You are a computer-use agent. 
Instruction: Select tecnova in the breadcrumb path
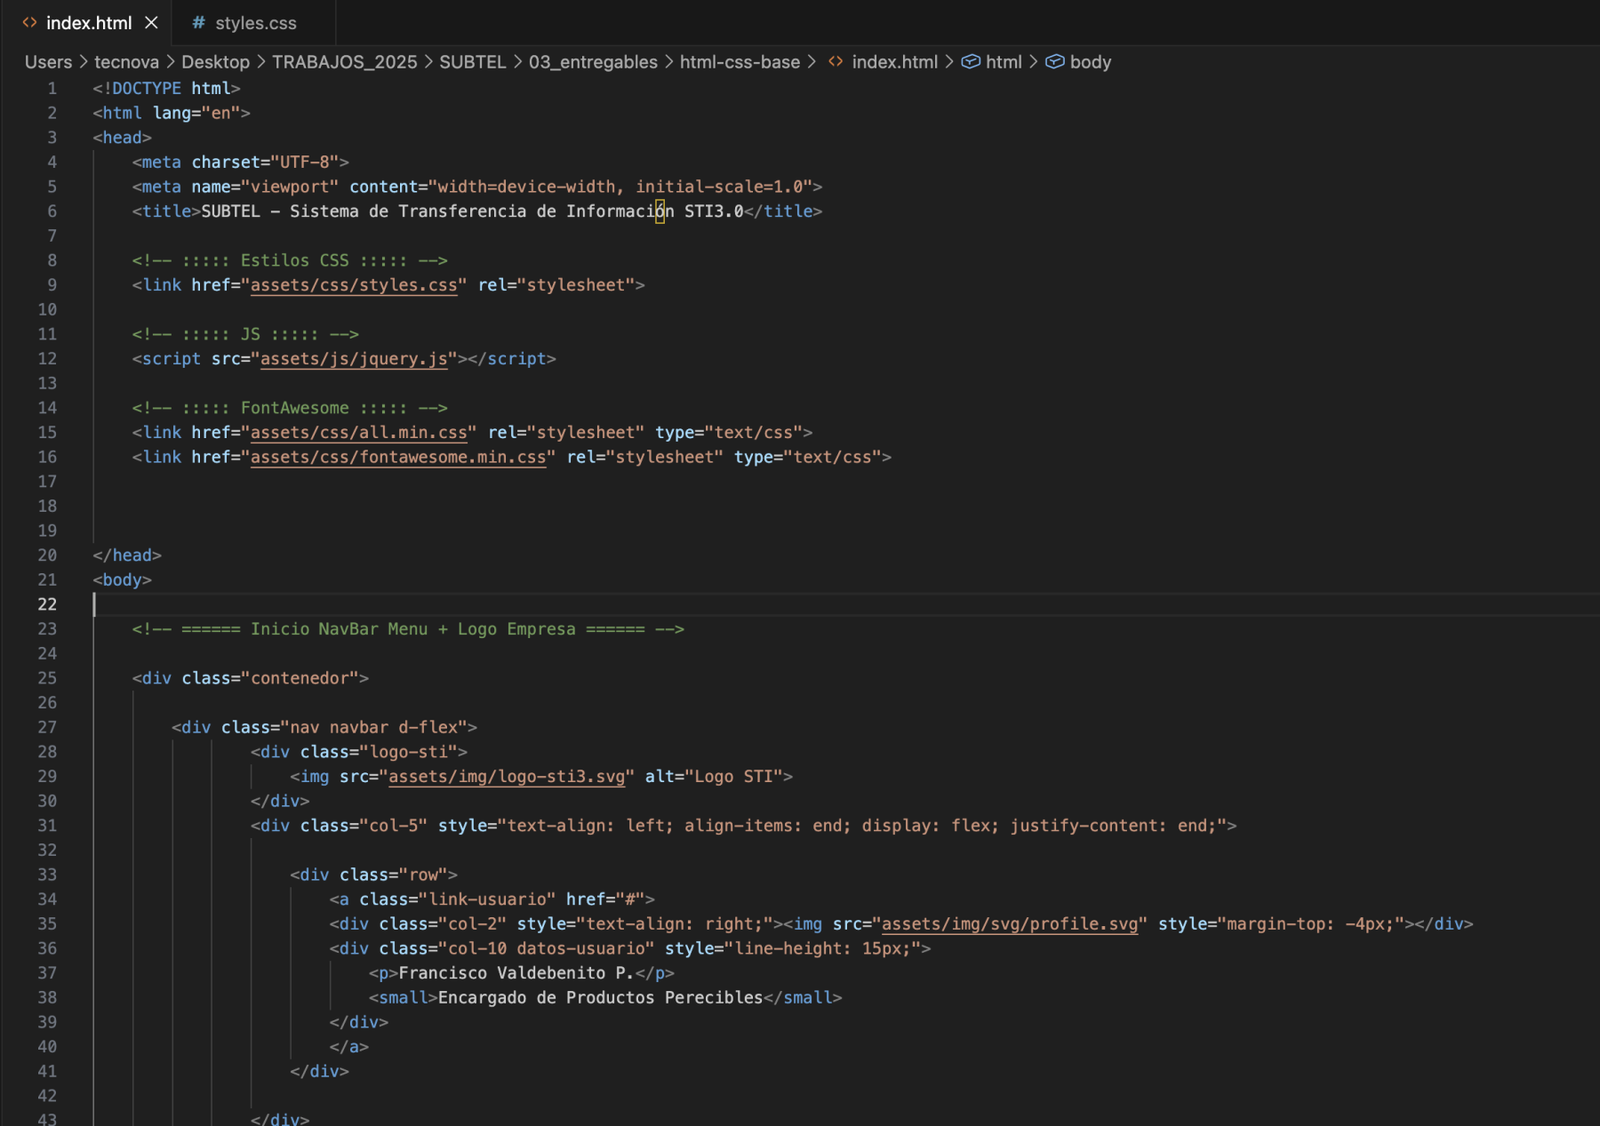pos(126,62)
